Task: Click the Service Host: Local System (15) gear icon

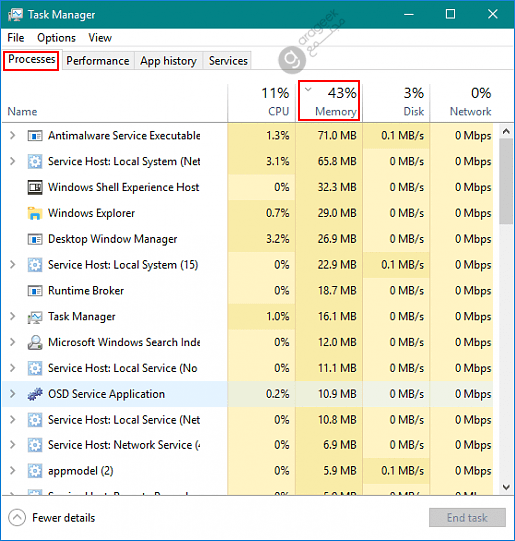Action: pos(35,265)
